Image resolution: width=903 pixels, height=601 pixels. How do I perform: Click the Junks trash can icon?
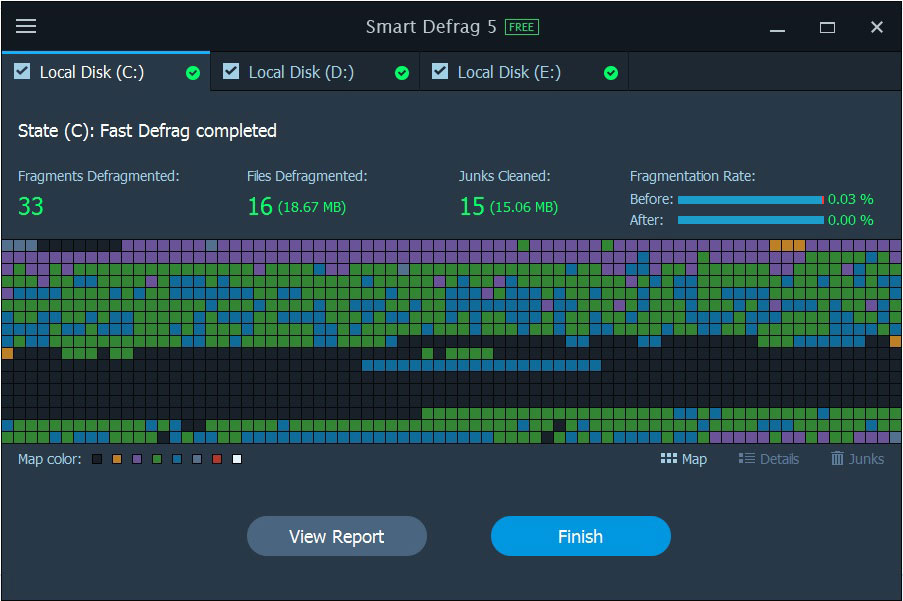click(837, 458)
